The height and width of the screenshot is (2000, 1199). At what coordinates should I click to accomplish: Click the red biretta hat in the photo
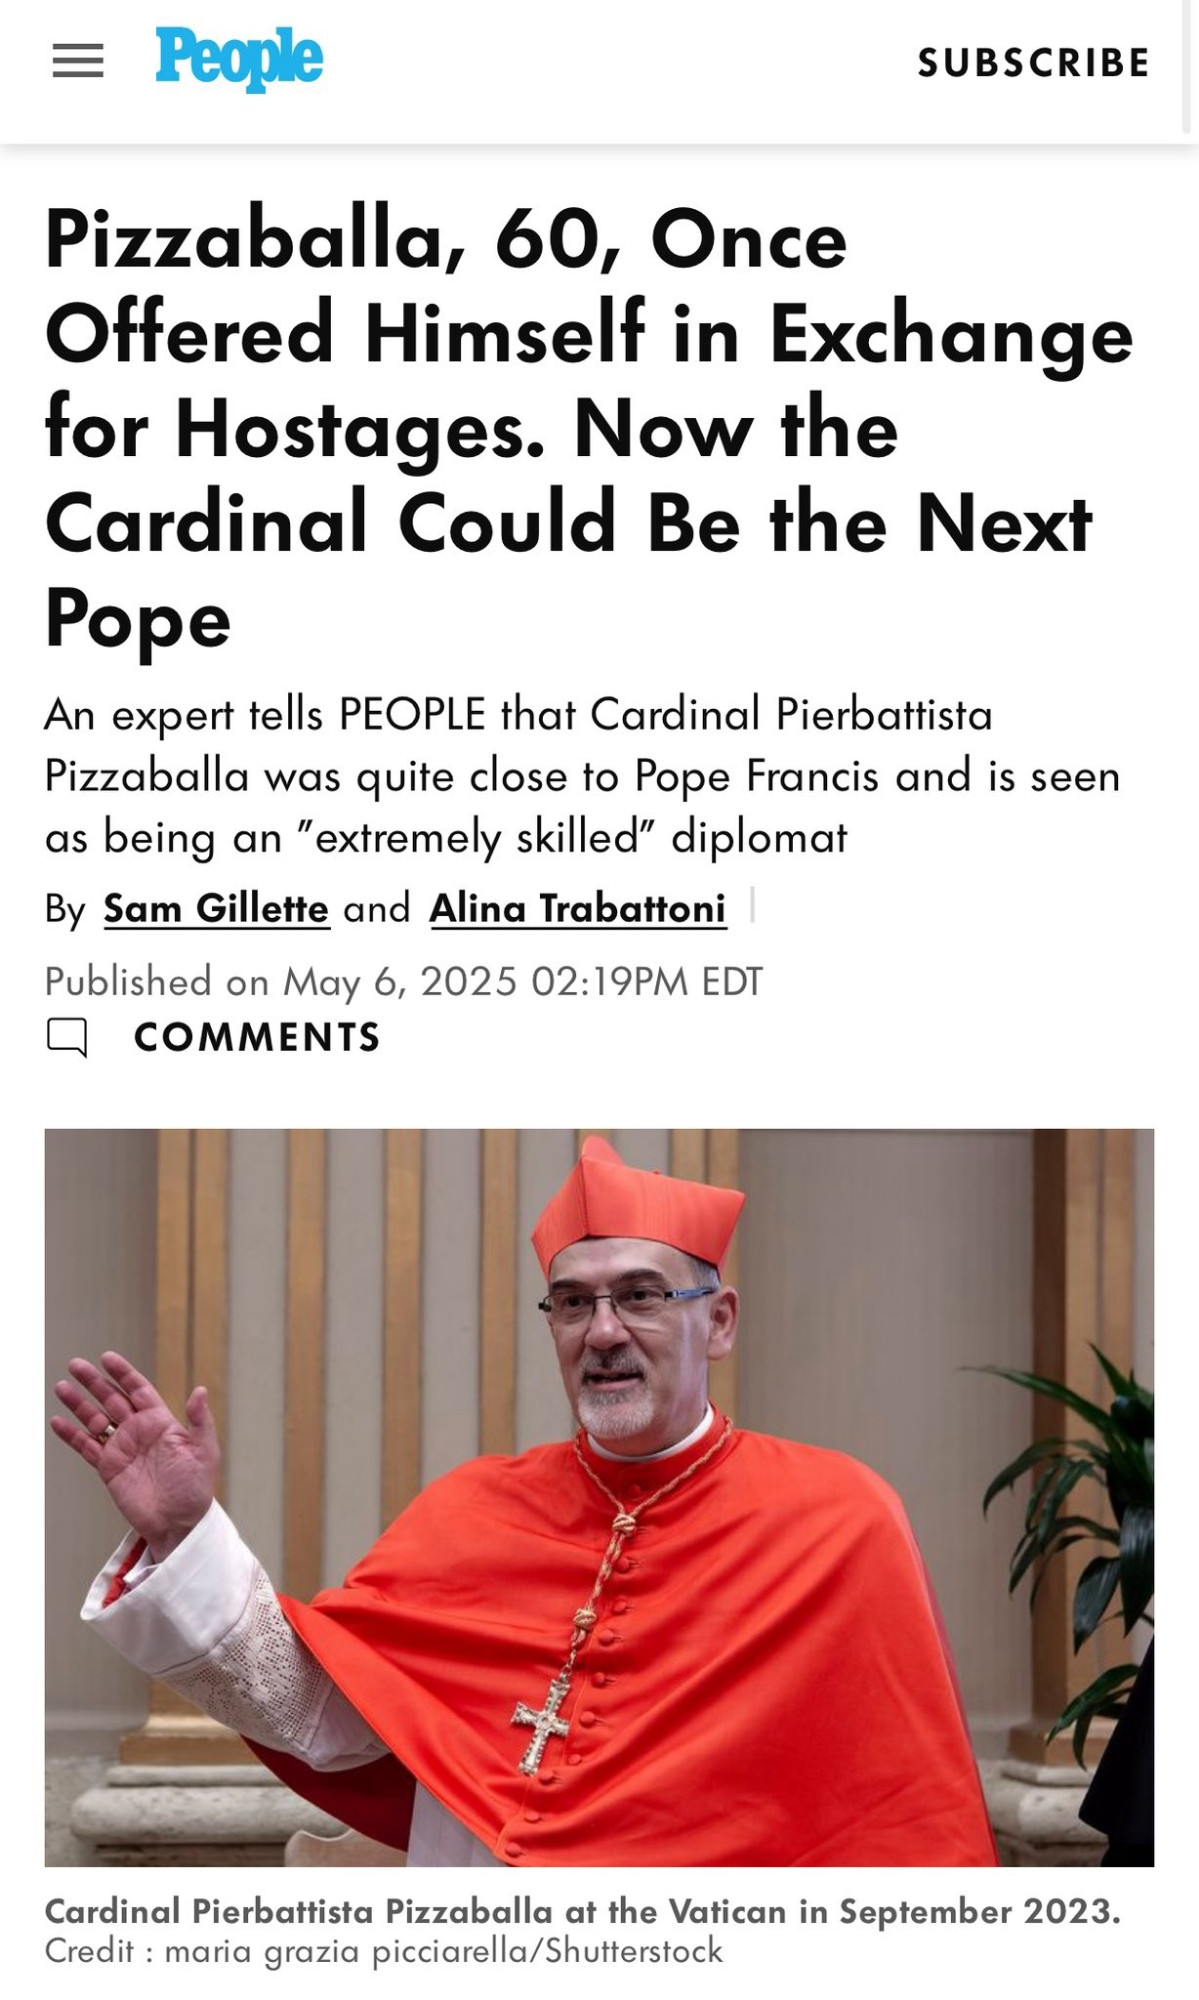pyautogui.click(x=637, y=1207)
